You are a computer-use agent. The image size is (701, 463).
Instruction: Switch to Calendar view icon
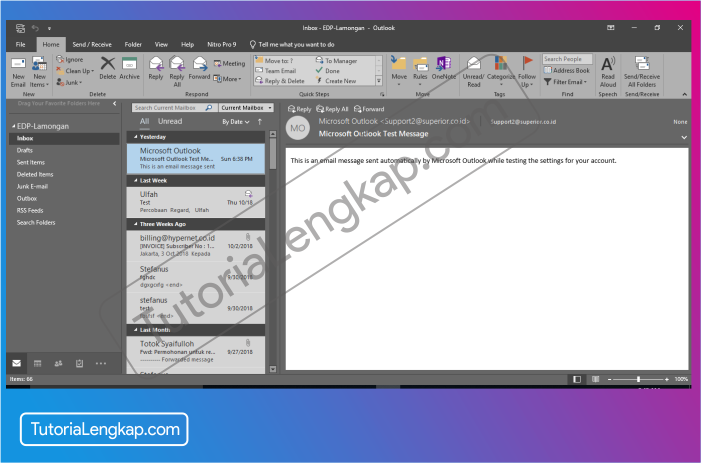38,363
